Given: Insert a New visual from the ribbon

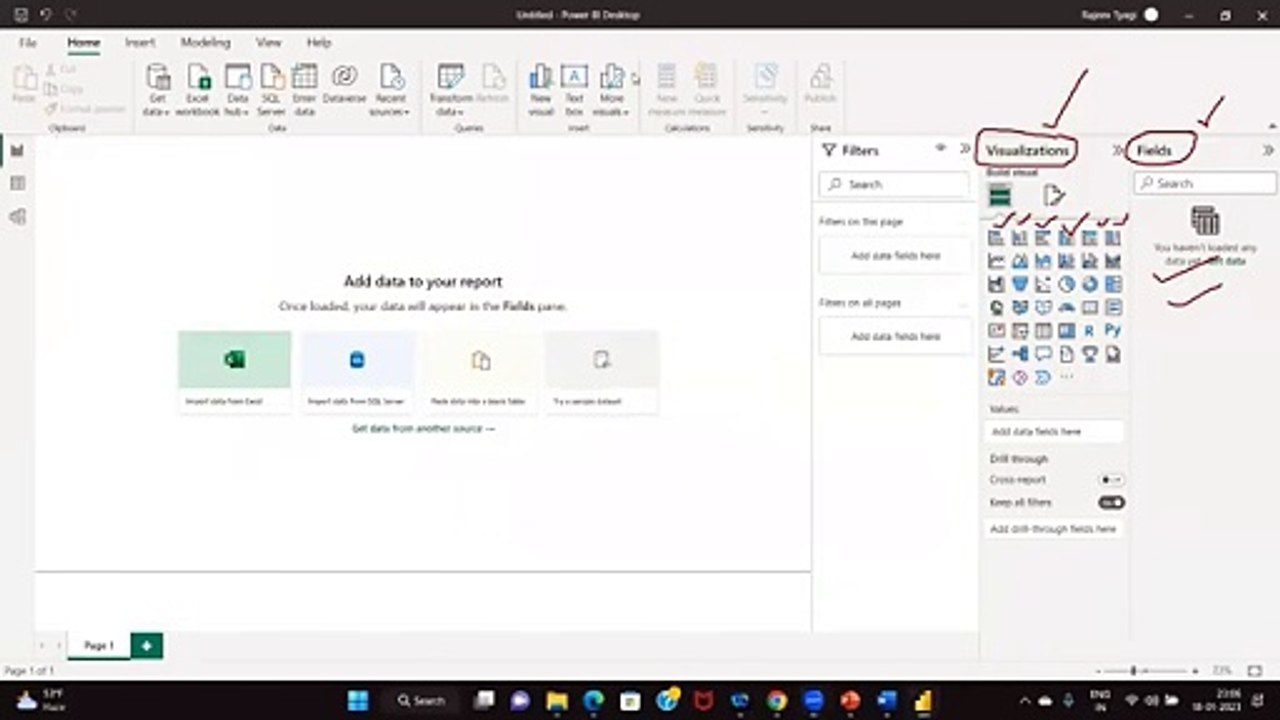Looking at the screenshot, I should pyautogui.click(x=541, y=90).
